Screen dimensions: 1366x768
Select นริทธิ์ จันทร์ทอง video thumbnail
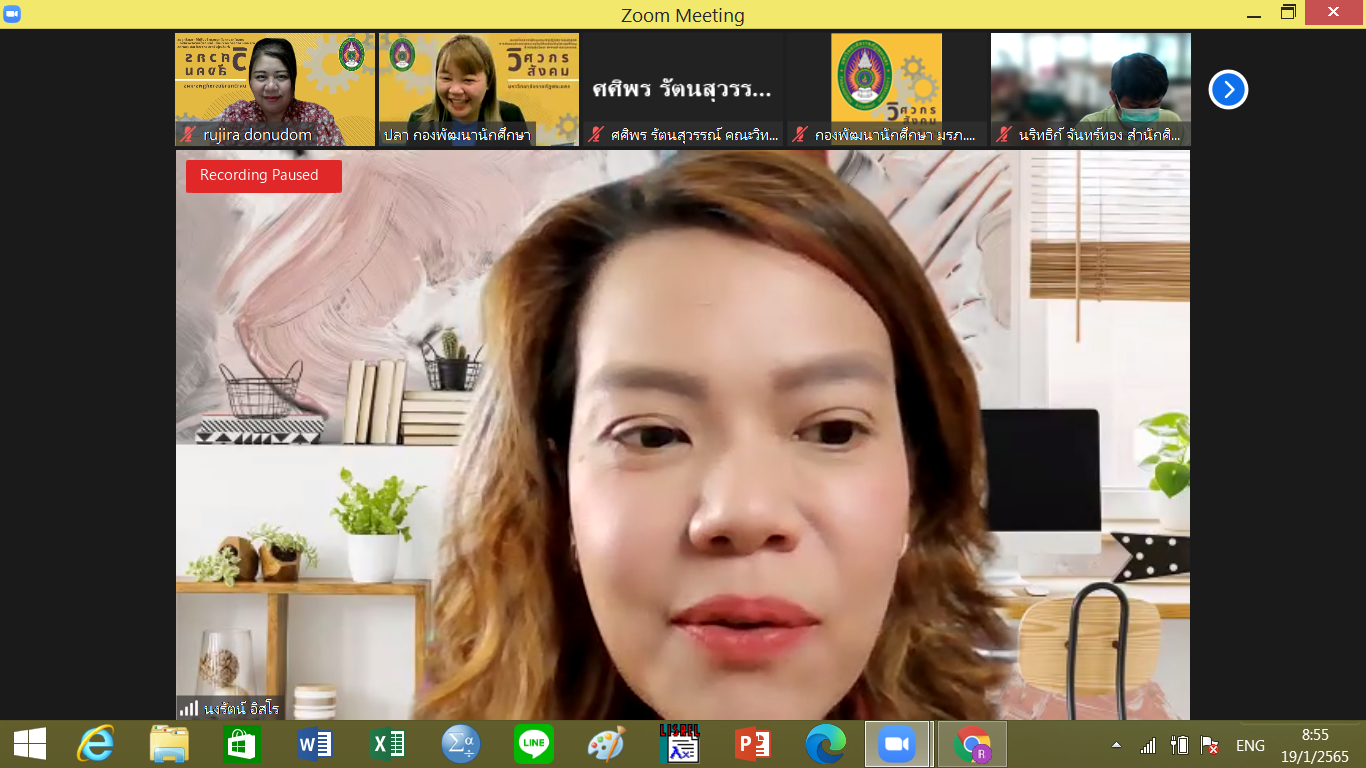tap(1091, 90)
